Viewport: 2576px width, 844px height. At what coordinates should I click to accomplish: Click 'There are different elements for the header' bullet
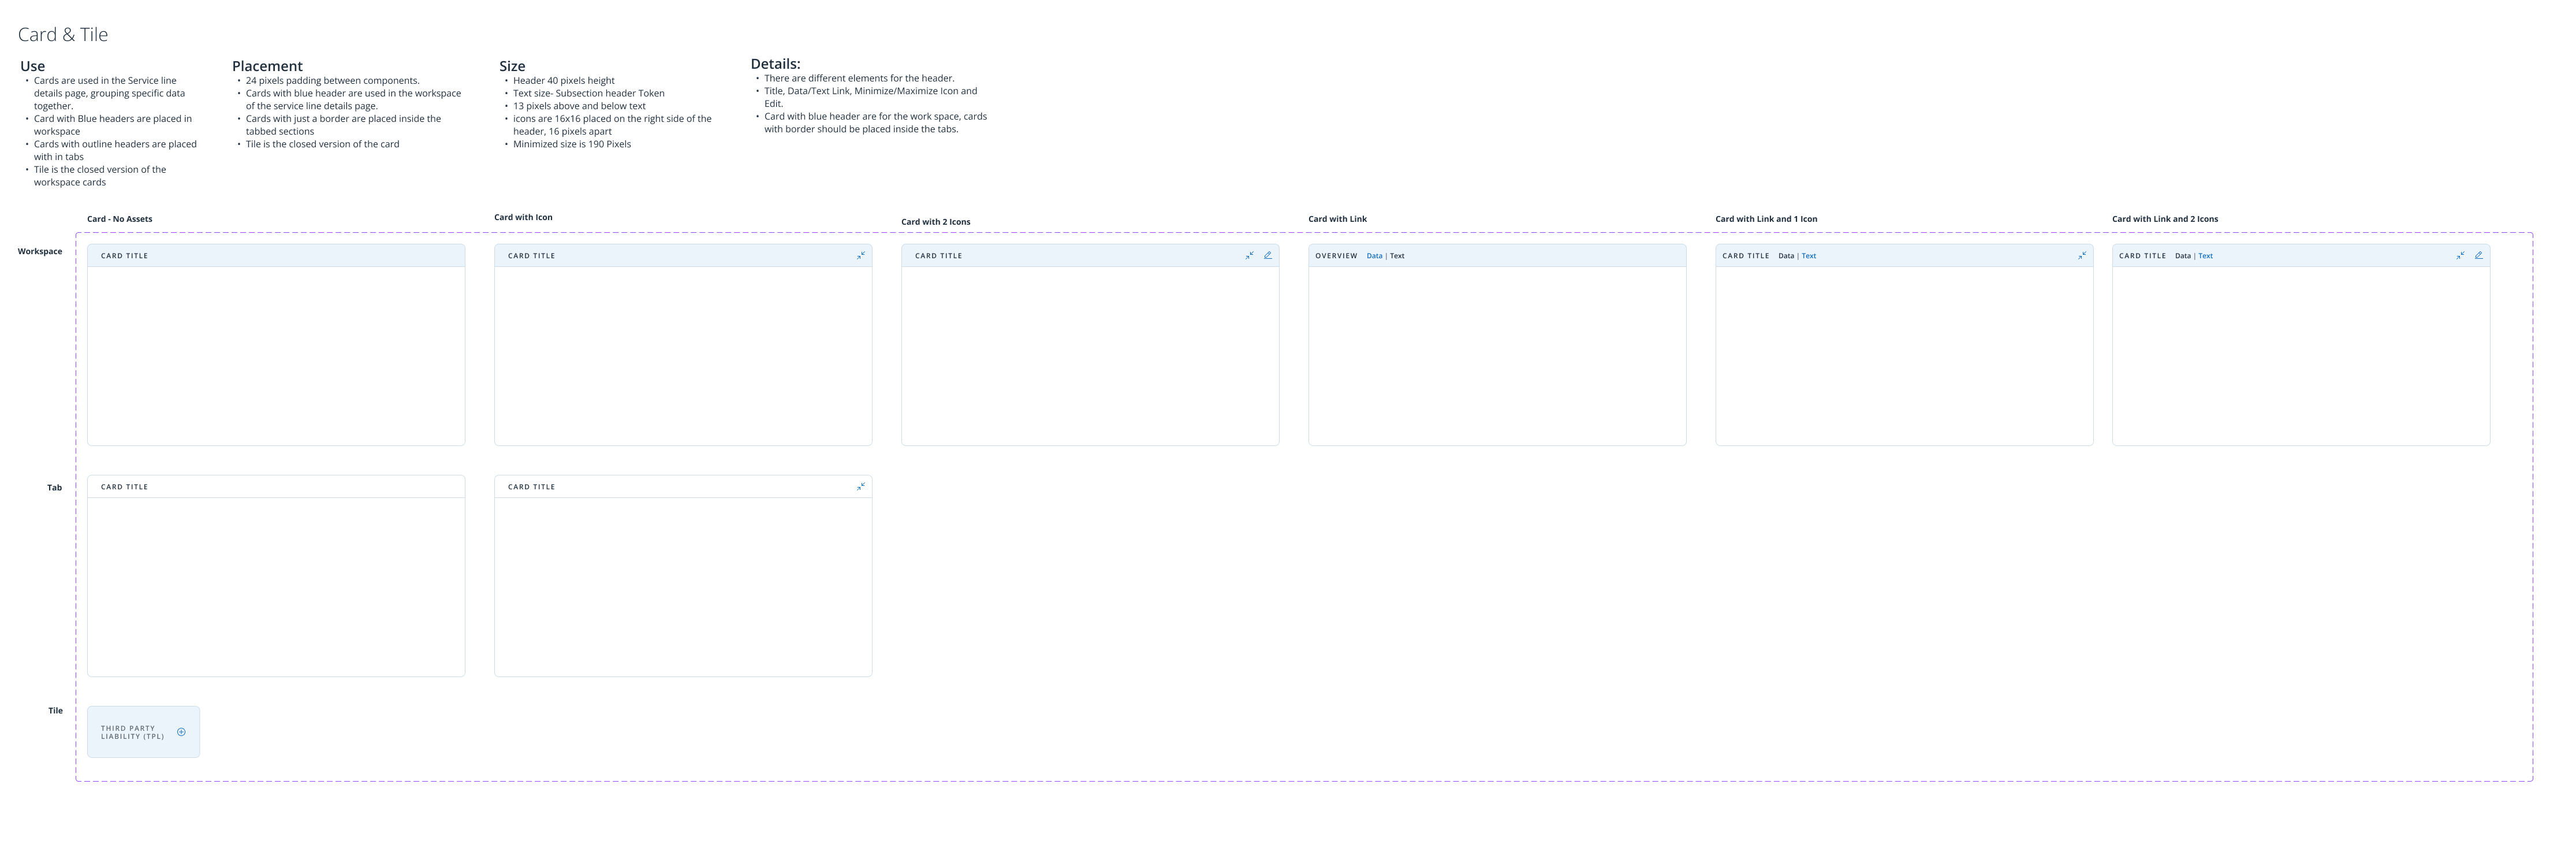pyautogui.click(x=859, y=78)
